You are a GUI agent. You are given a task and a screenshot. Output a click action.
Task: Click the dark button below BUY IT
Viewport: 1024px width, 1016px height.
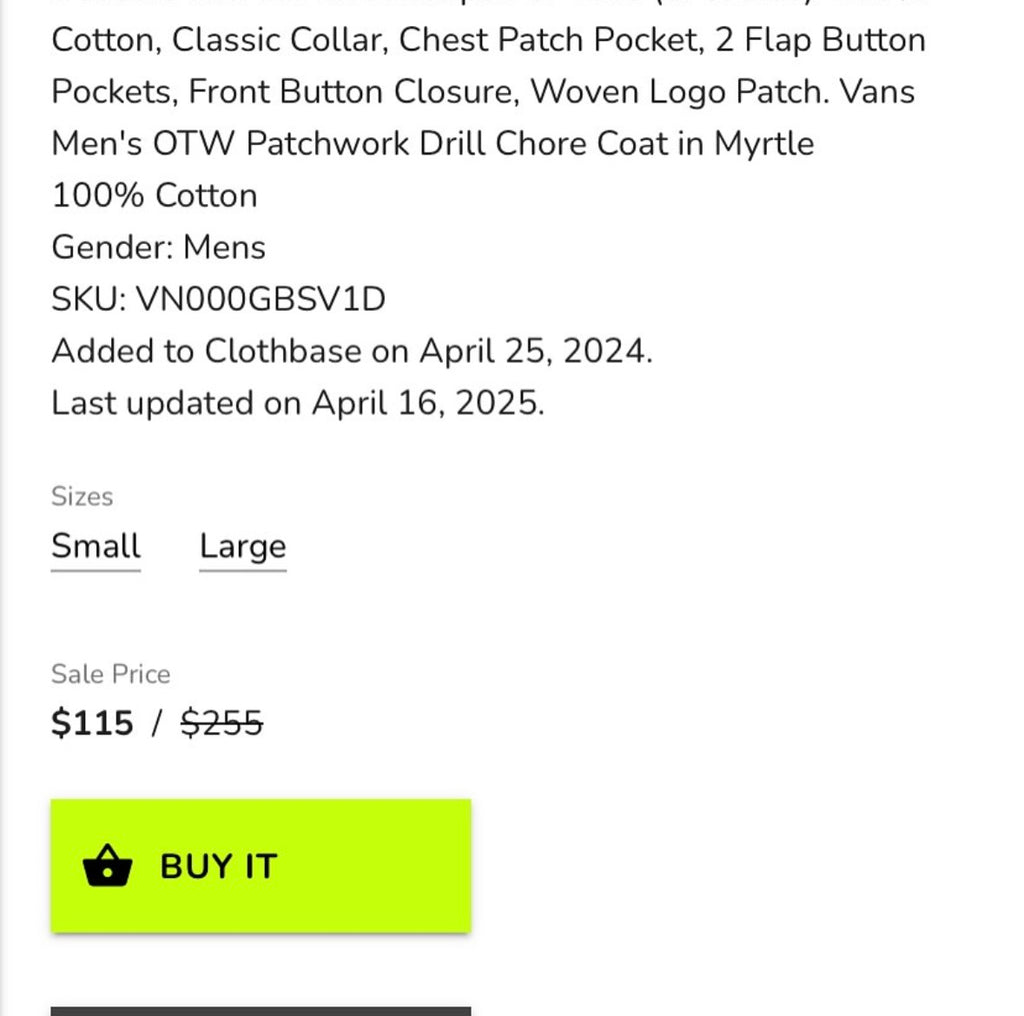click(x=260, y=1010)
